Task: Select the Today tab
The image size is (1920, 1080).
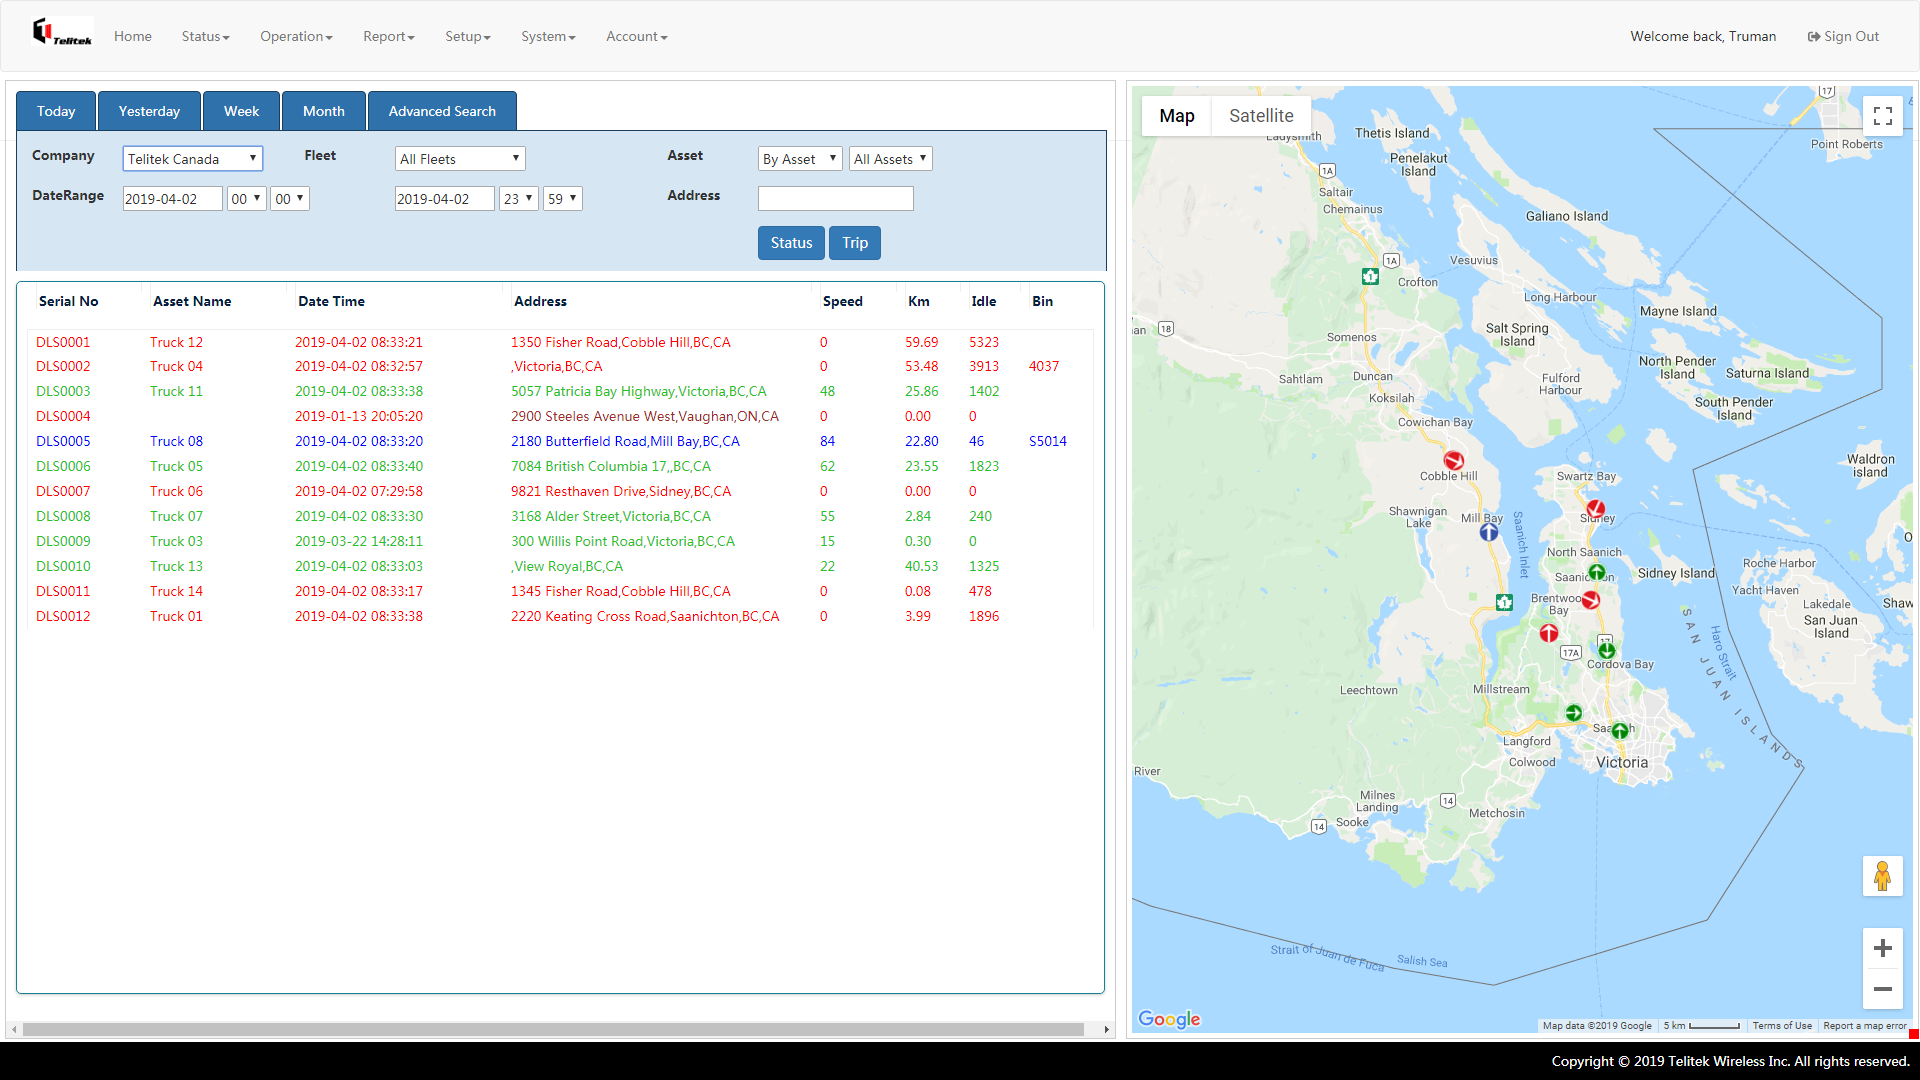Action: 56,111
